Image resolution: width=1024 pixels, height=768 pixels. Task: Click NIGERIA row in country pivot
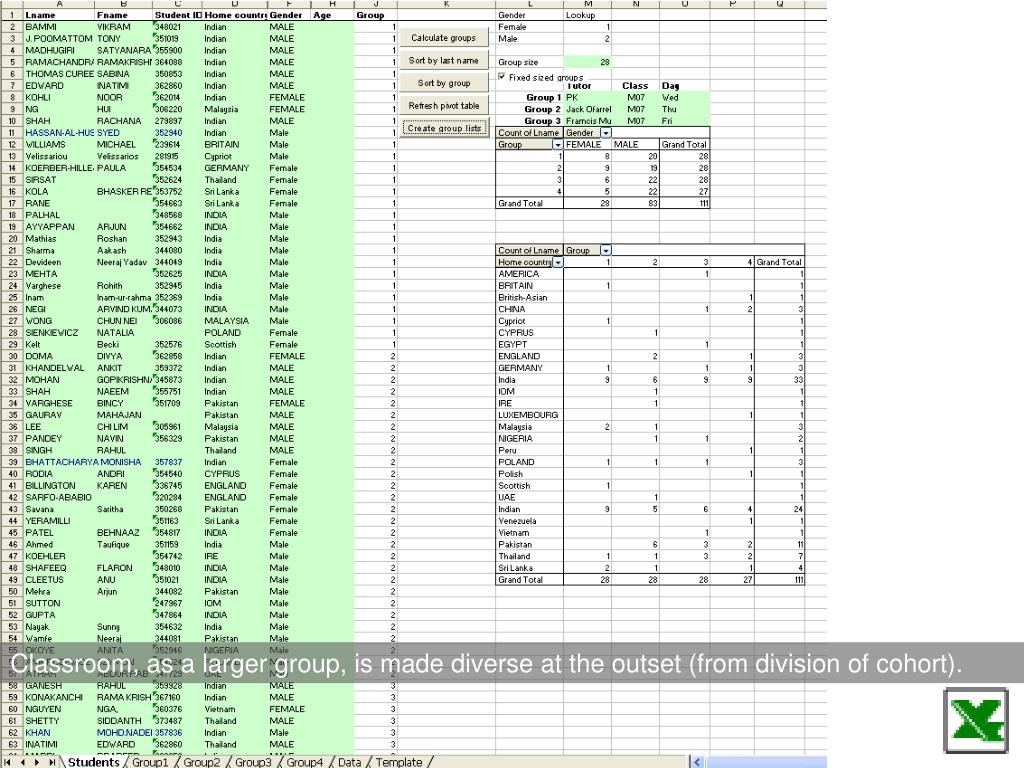click(x=650, y=438)
